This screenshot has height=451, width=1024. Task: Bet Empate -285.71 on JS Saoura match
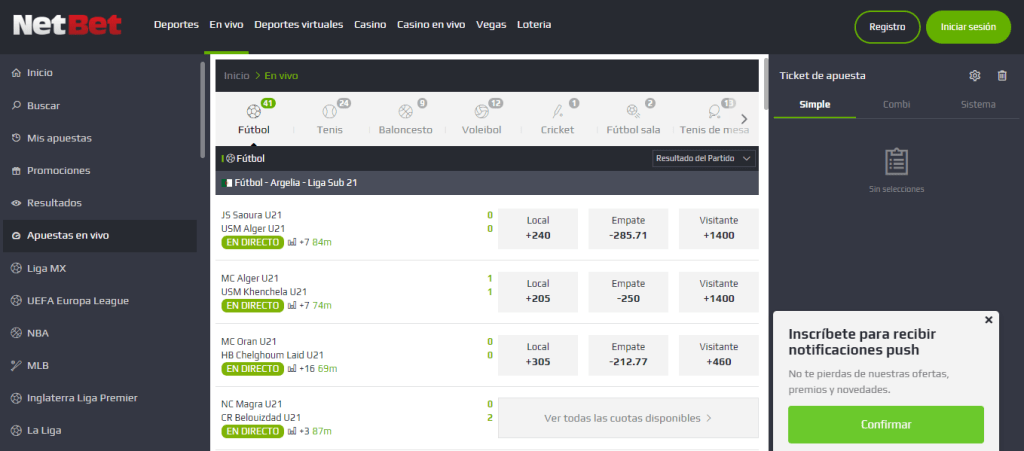click(x=628, y=228)
